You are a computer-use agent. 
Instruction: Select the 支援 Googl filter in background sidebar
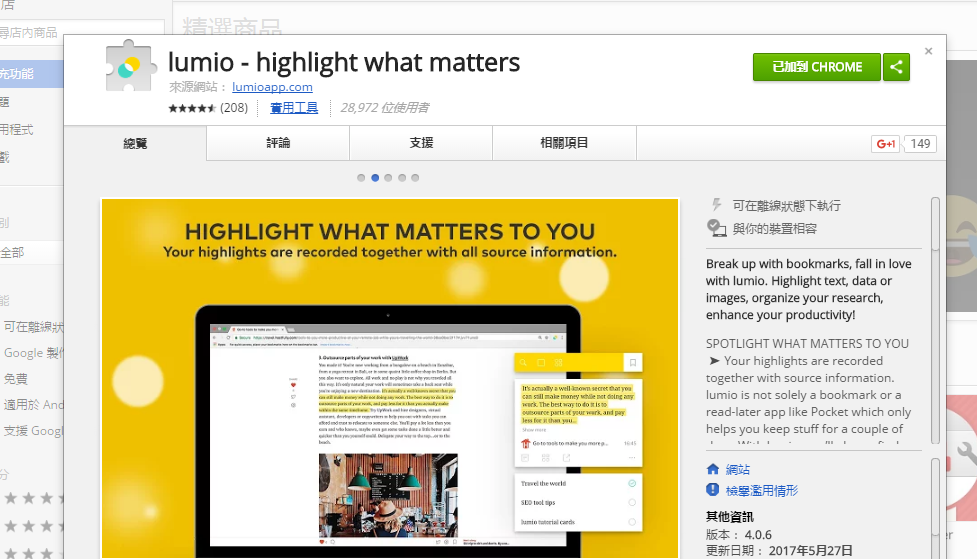coord(34,431)
